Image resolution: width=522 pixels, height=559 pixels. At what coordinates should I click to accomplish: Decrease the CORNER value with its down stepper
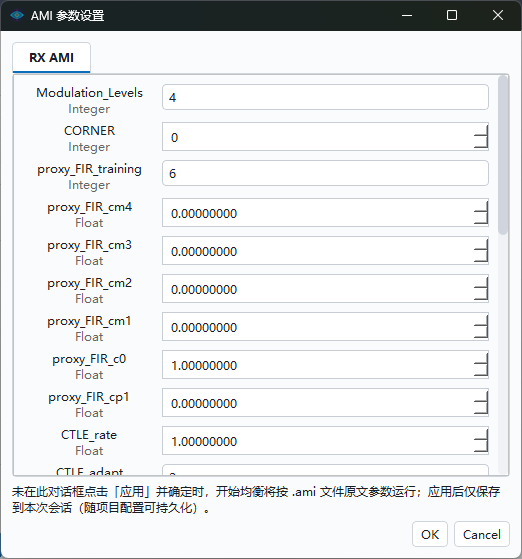pyautogui.click(x=481, y=143)
